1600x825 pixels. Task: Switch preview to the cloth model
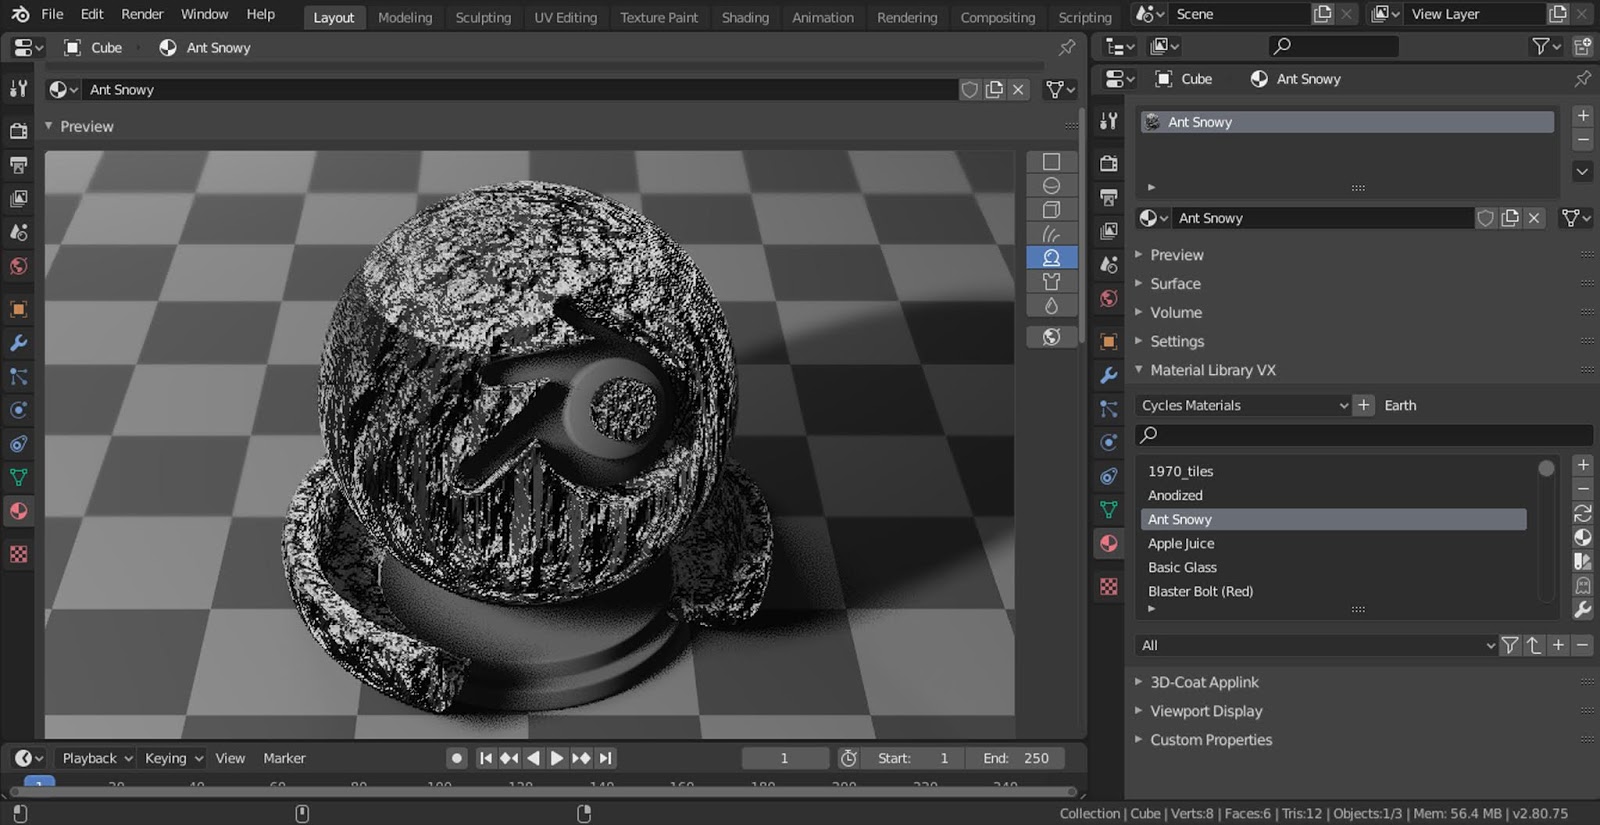(1051, 282)
